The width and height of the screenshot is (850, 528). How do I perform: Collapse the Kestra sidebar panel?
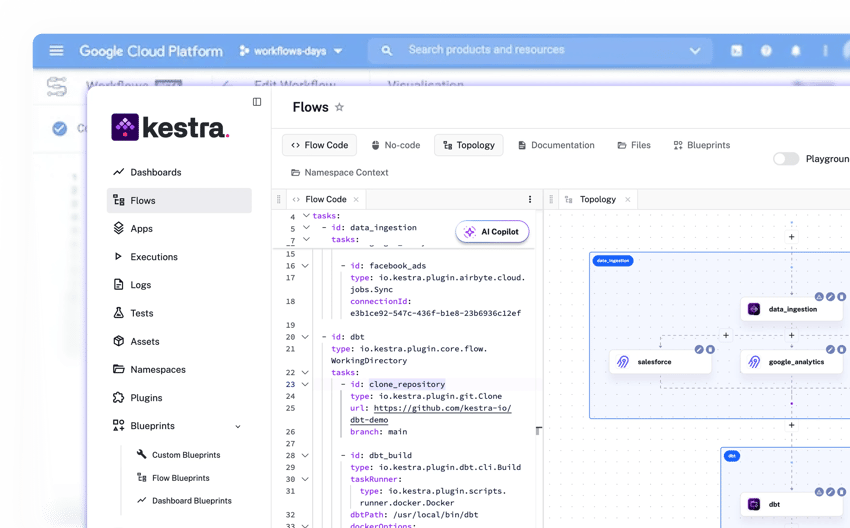click(257, 102)
